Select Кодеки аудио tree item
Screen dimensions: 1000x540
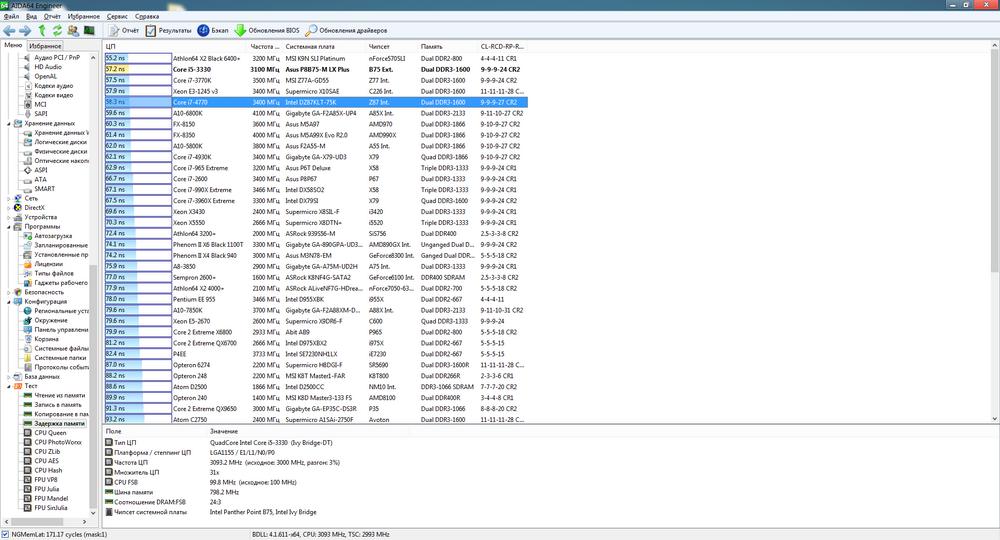pyautogui.click(x=54, y=85)
